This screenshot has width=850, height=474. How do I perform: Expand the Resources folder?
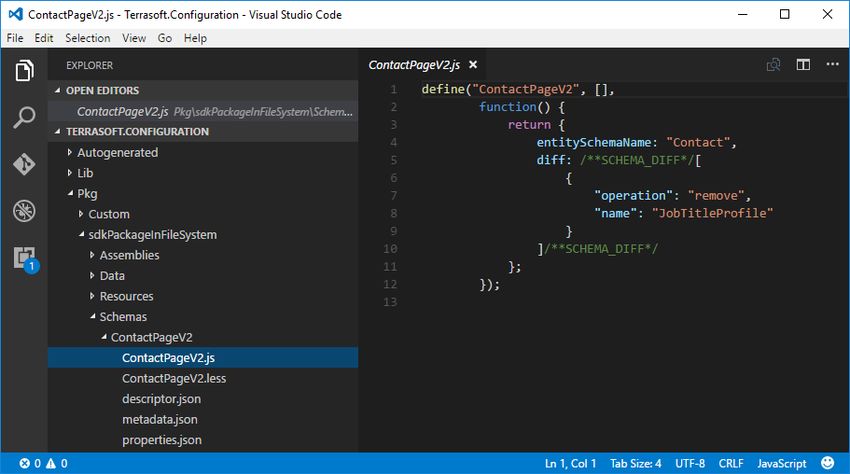pyautogui.click(x=92, y=296)
